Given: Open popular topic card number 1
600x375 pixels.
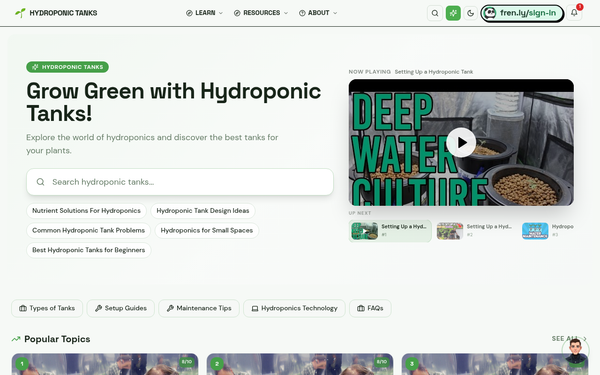Looking at the screenshot, I should tap(105, 364).
